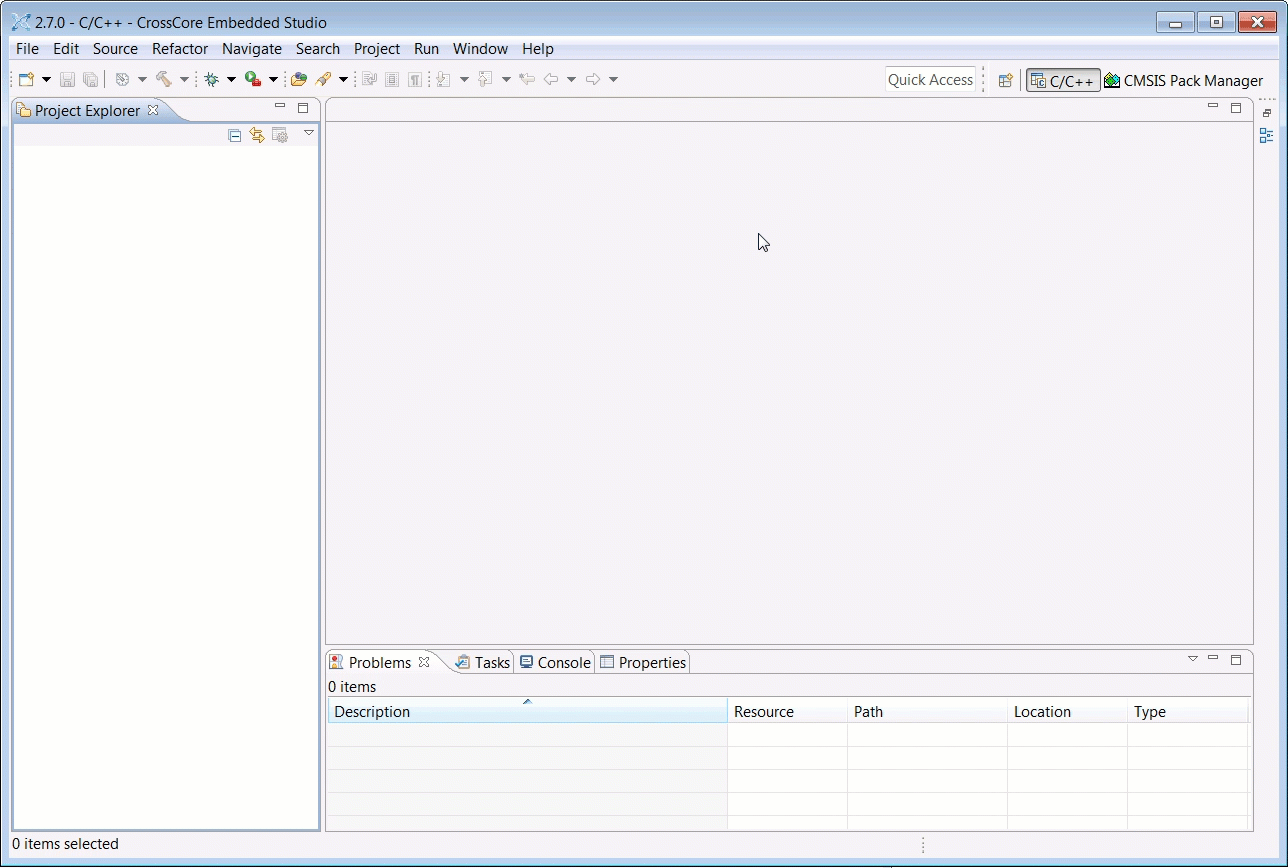The height and width of the screenshot is (868, 1288).
Task: Maximize the Project Explorer panel
Action: click(x=303, y=108)
